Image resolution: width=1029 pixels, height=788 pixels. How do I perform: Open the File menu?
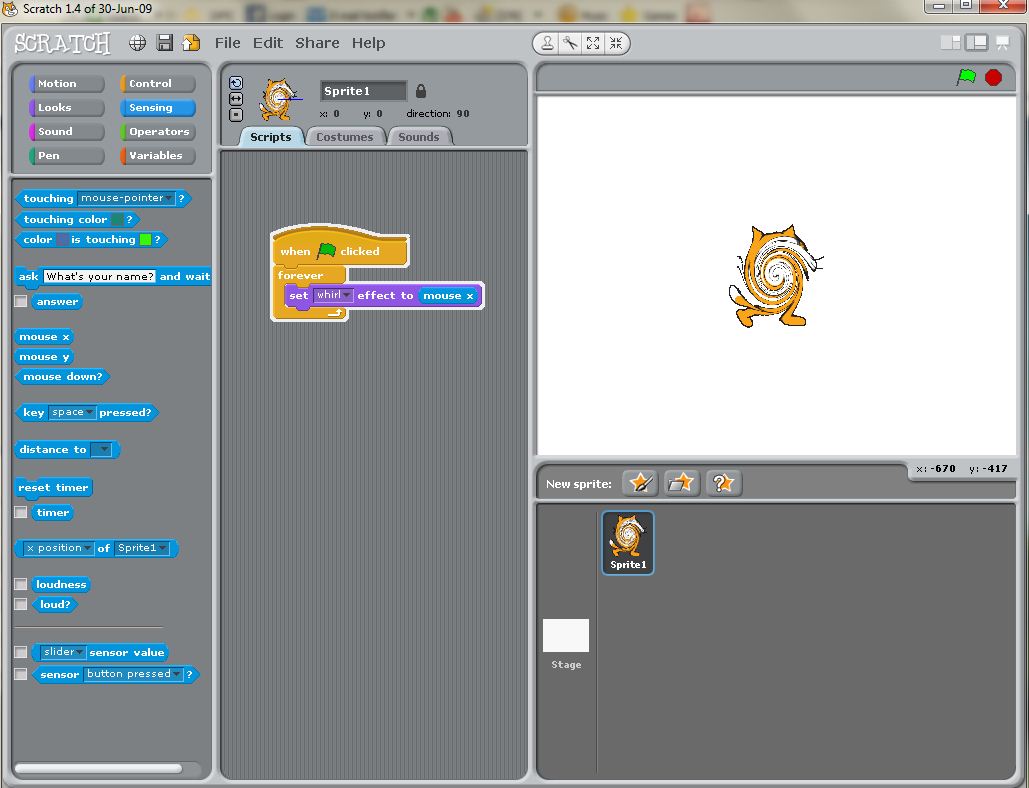point(228,43)
